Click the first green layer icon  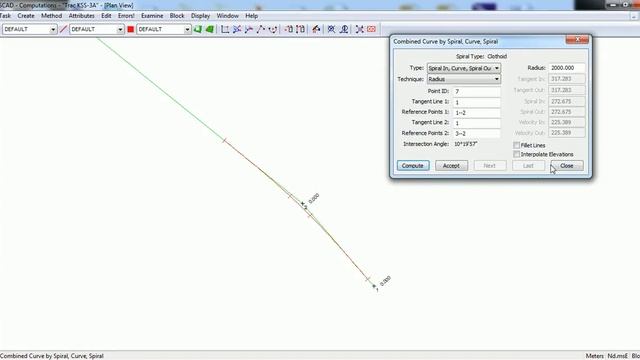pos(198,29)
